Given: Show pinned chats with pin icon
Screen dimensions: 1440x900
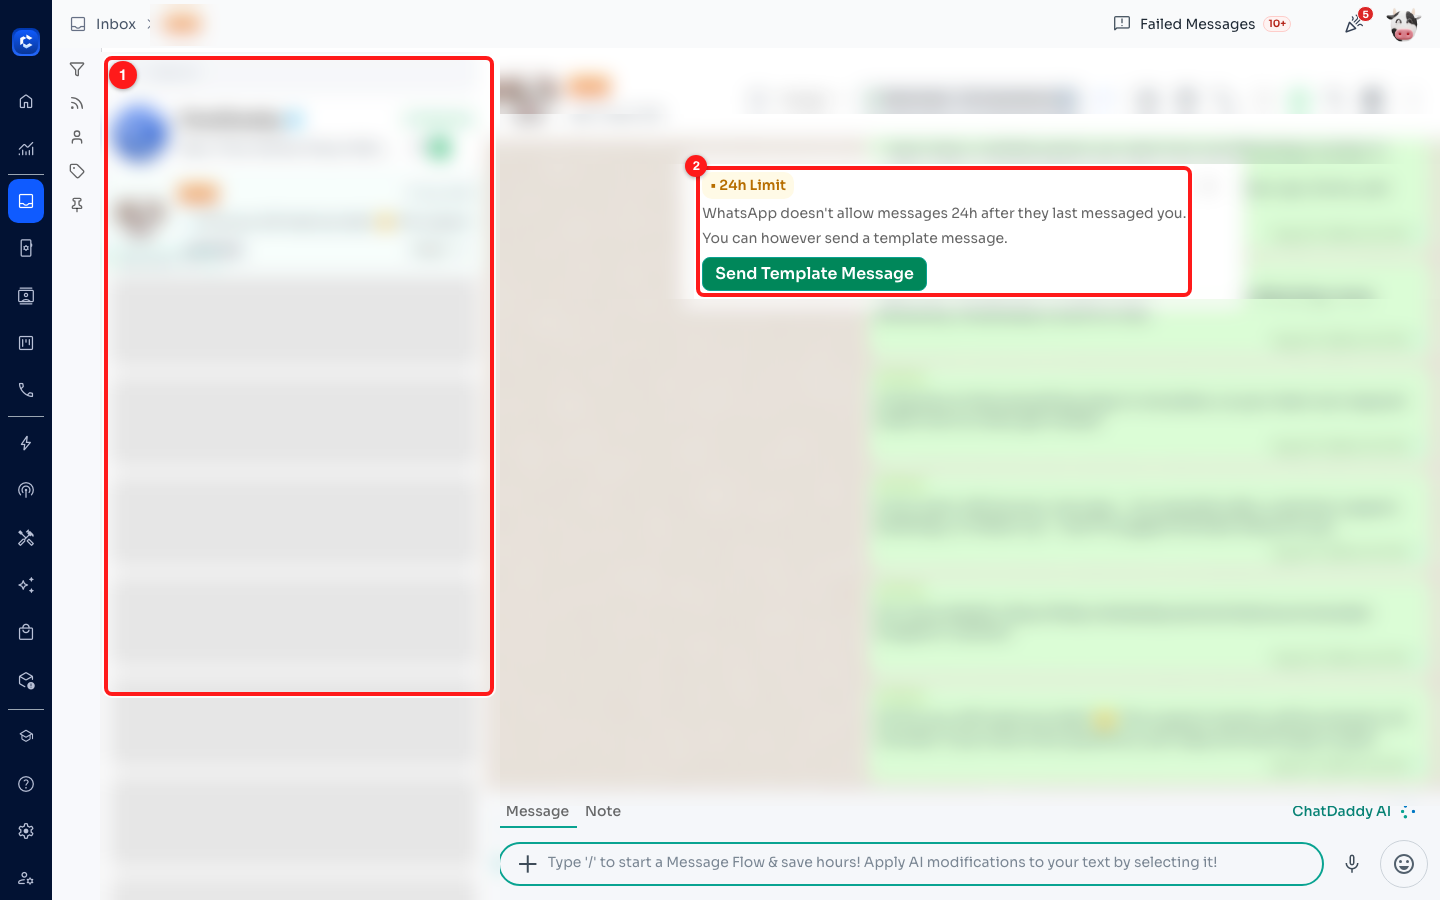Looking at the screenshot, I should pyautogui.click(x=77, y=205).
